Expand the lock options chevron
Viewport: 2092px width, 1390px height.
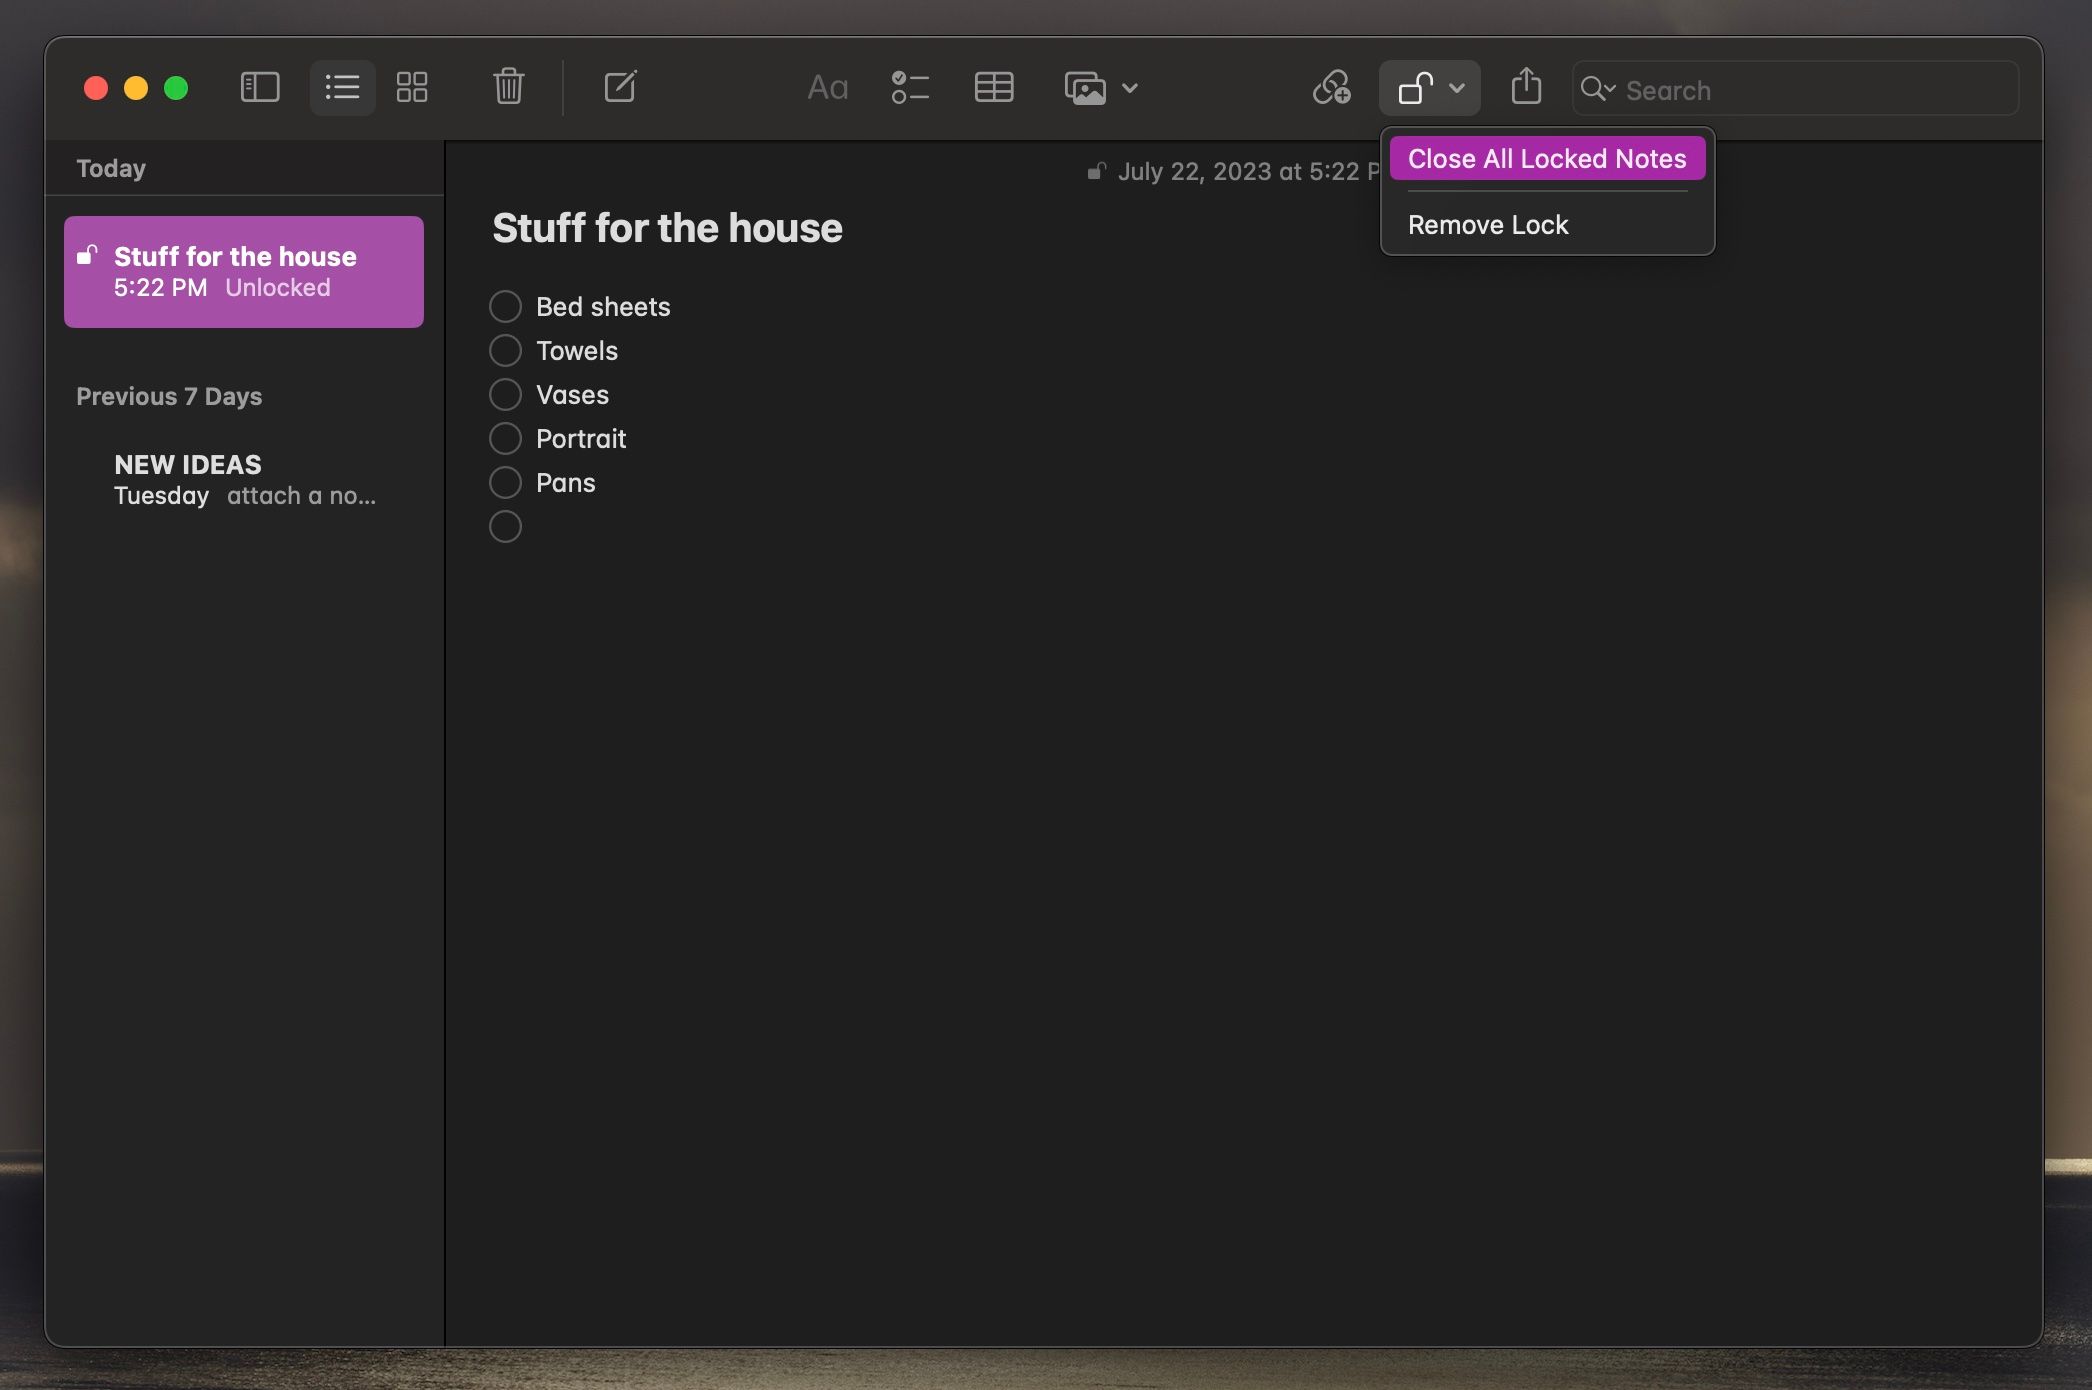pos(1455,88)
